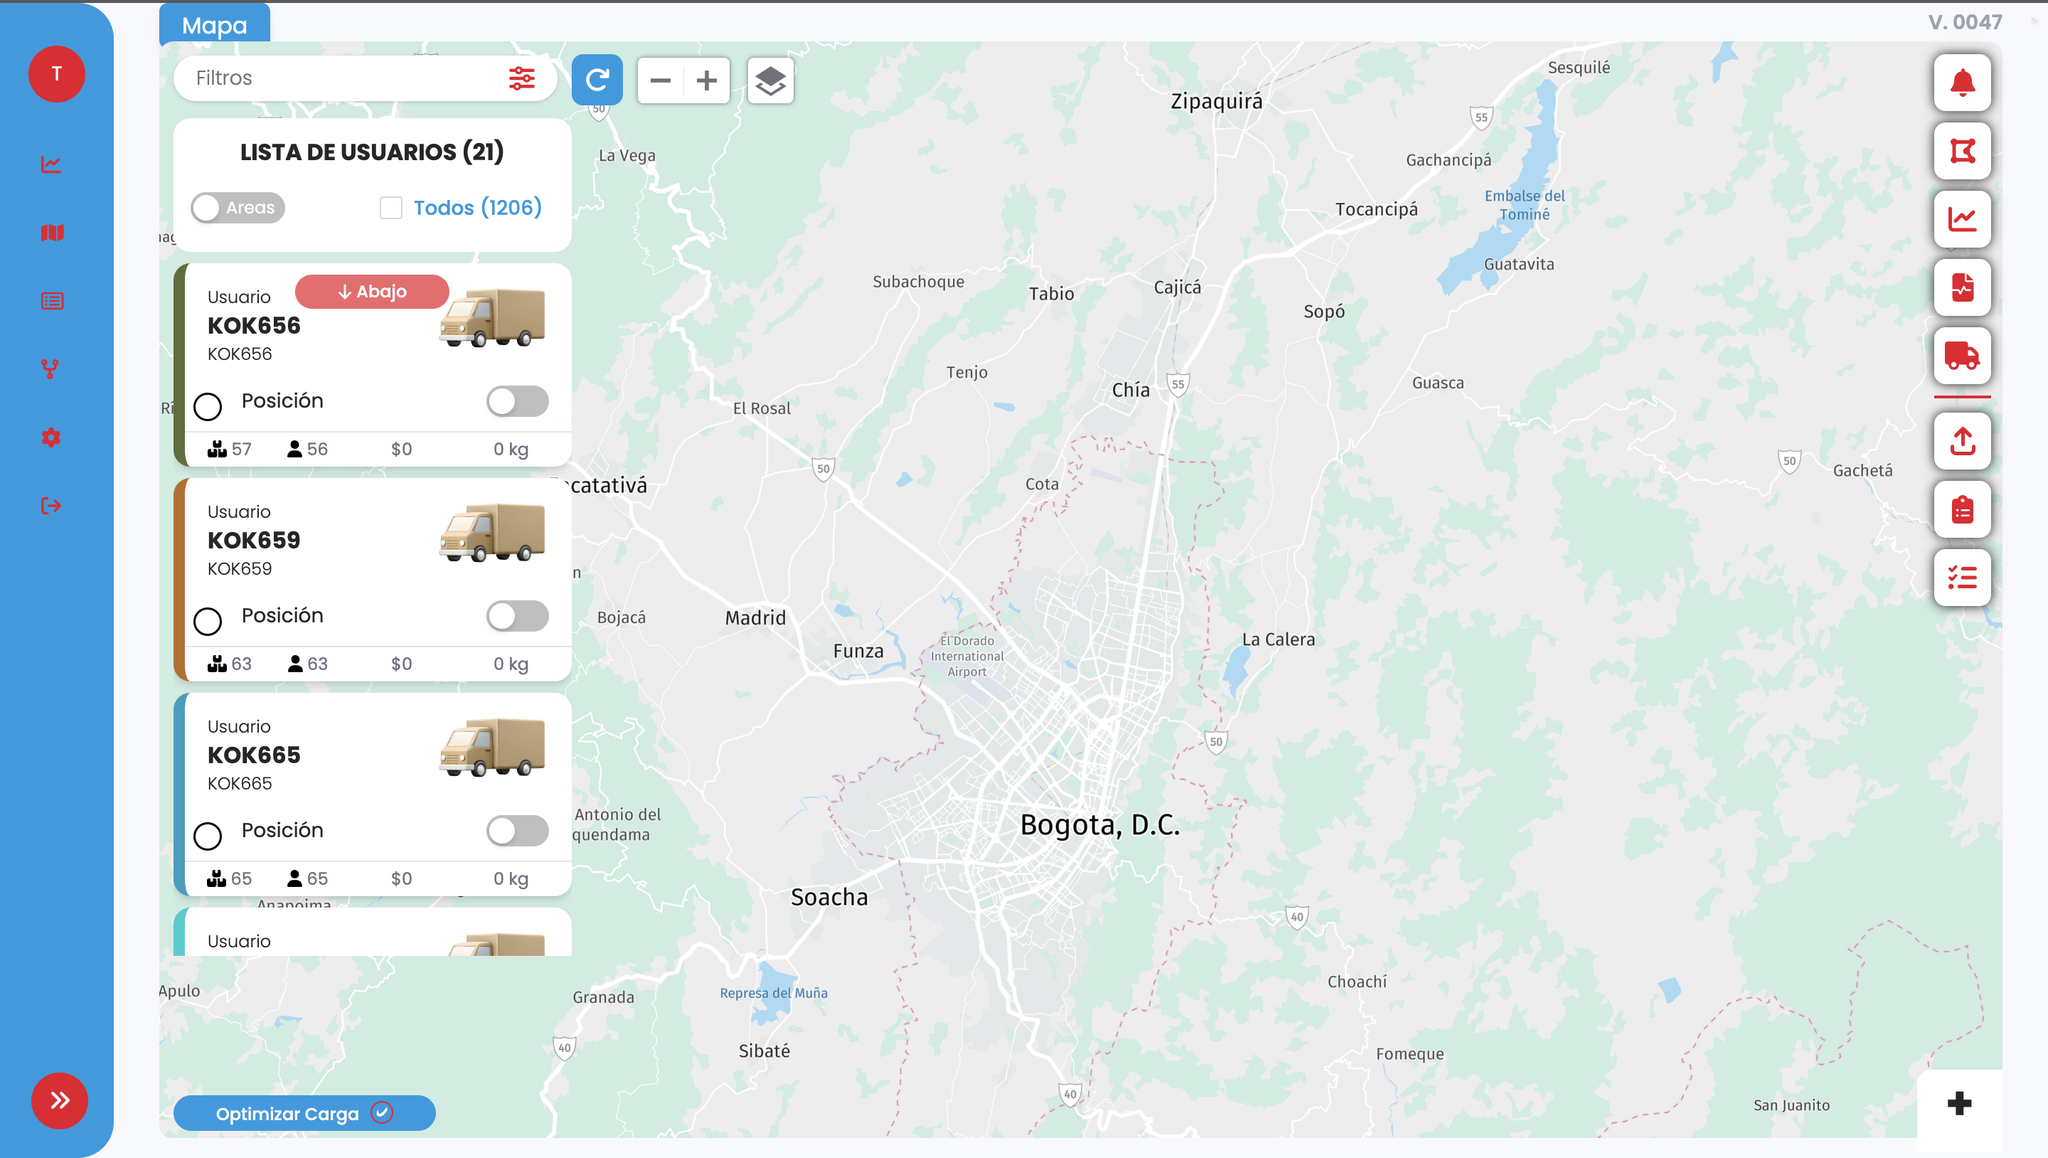Open settings from the left sidebar gear
This screenshot has height=1158, width=2048.
(x=51, y=437)
